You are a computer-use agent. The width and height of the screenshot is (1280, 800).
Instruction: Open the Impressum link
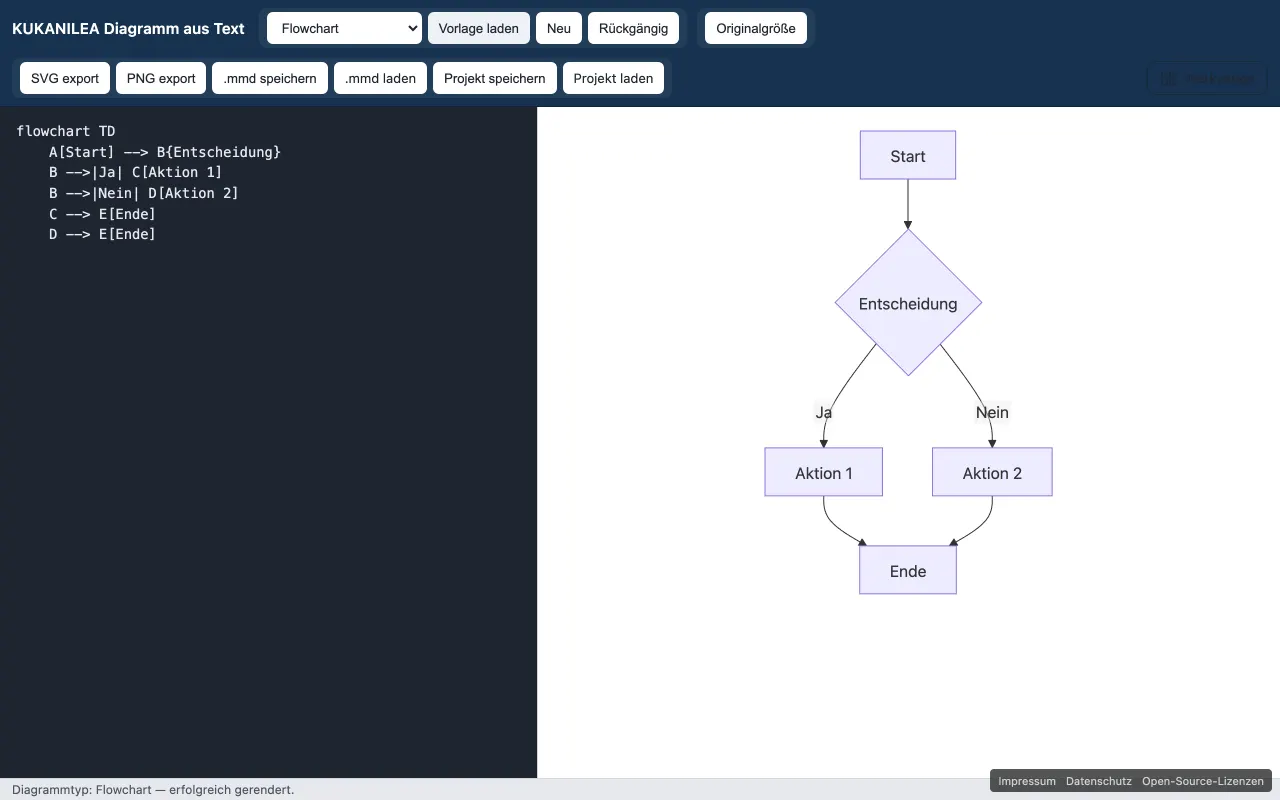[x=1027, y=781]
